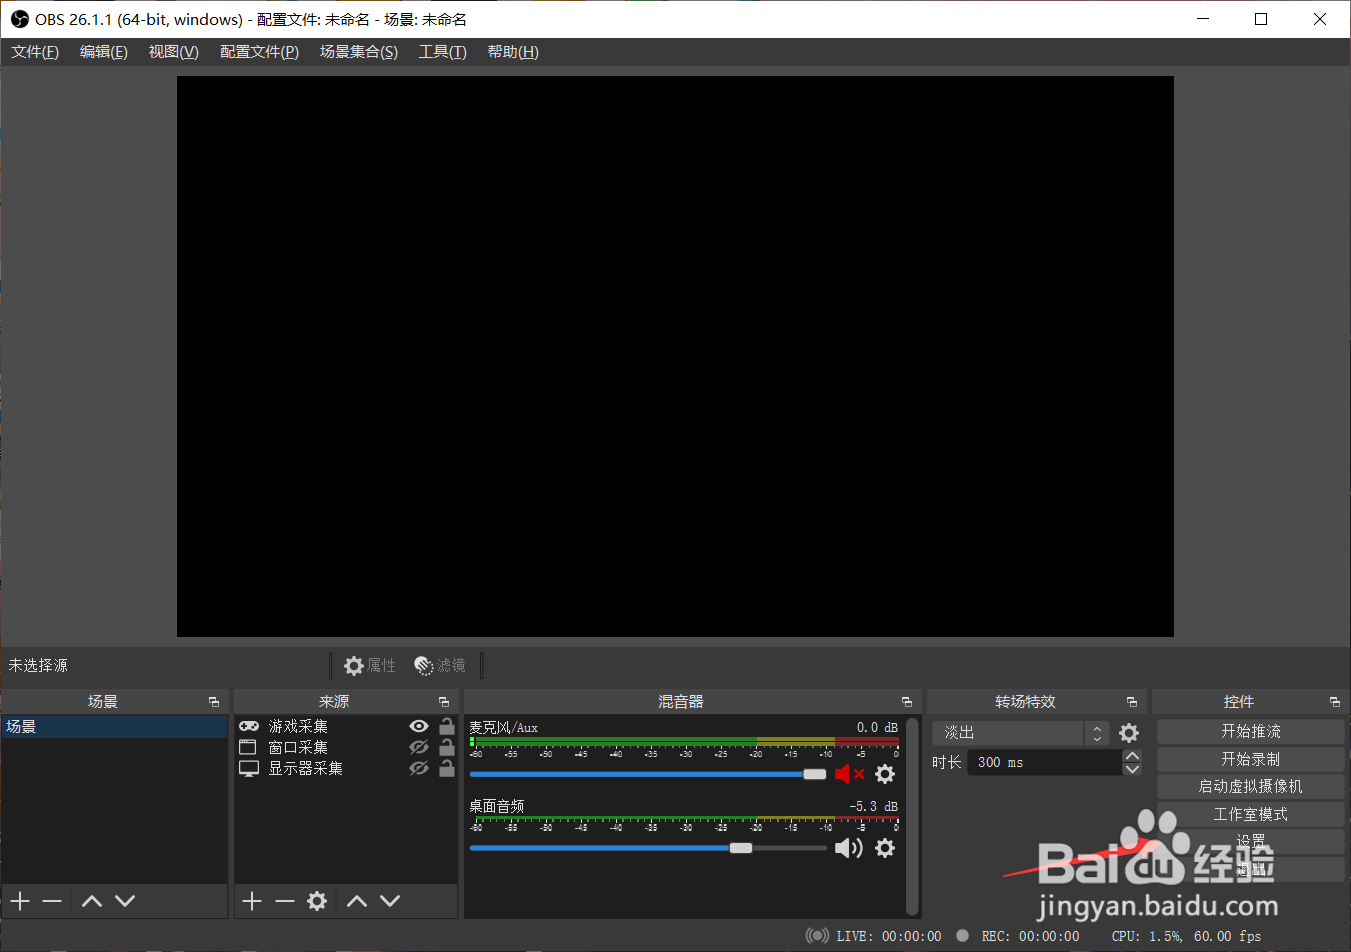
Task: Click the mixer panel vertical scrollbar
Action: click(x=912, y=816)
